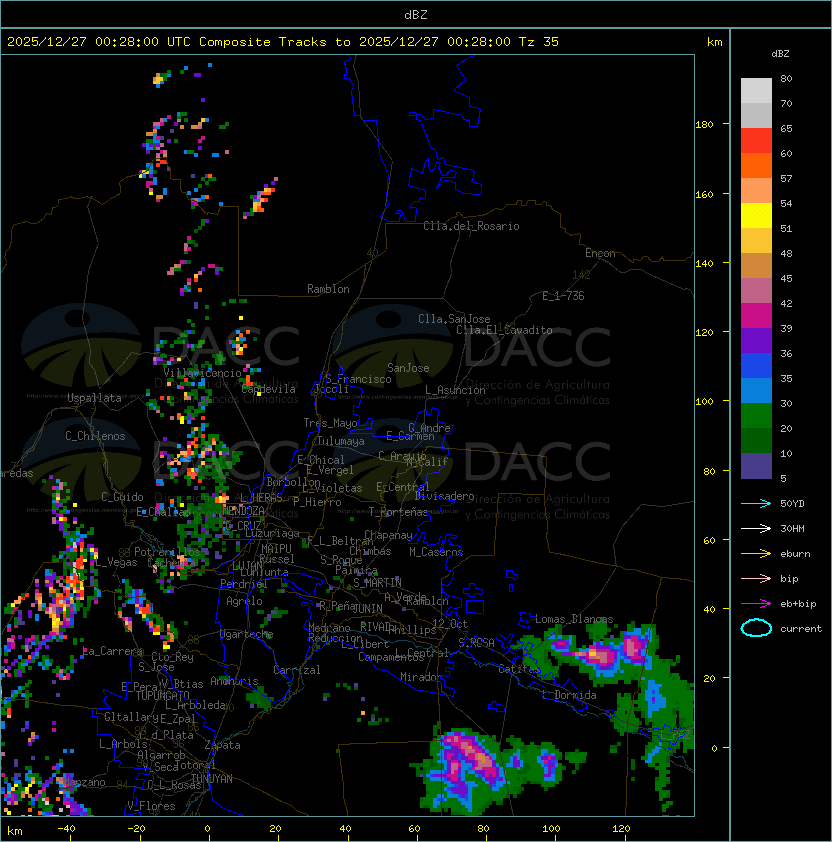Click the 'L_Asuncion' map label
832x842 pixels.
tap(455, 390)
